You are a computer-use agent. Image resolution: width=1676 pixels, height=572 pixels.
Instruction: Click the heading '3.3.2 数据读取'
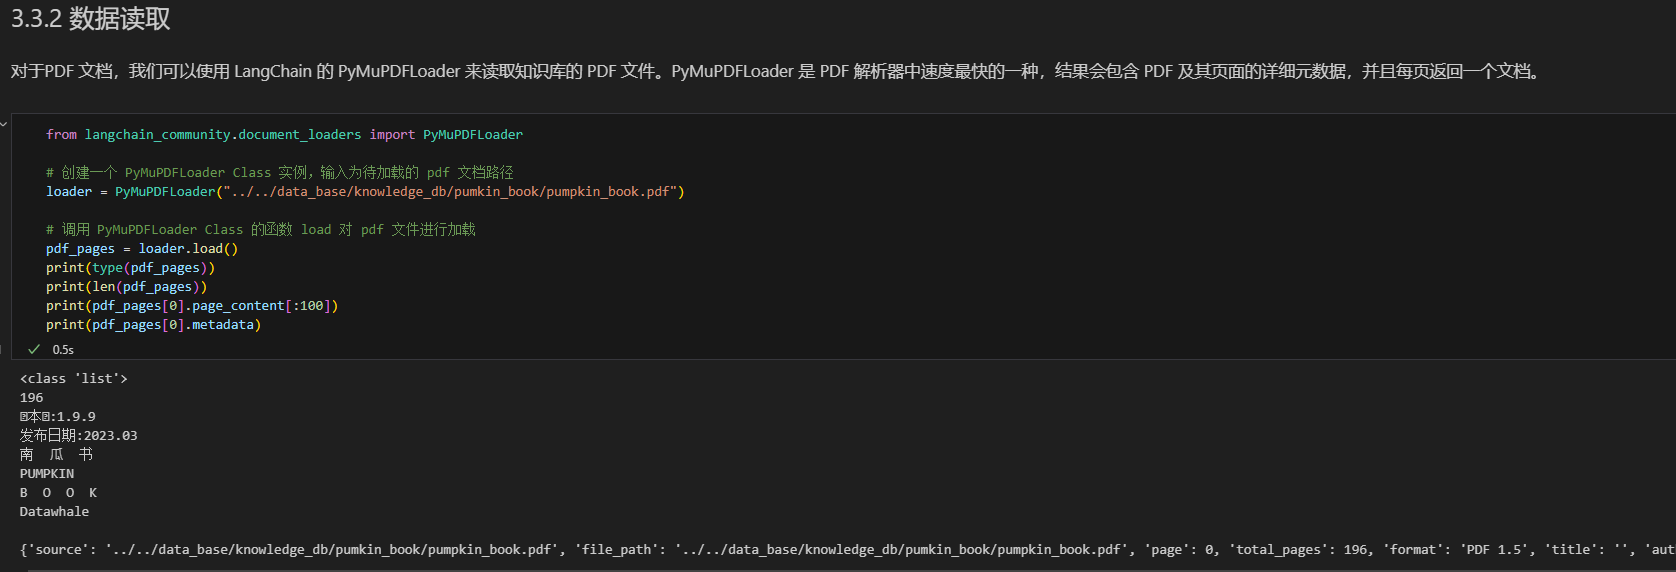(x=90, y=19)
